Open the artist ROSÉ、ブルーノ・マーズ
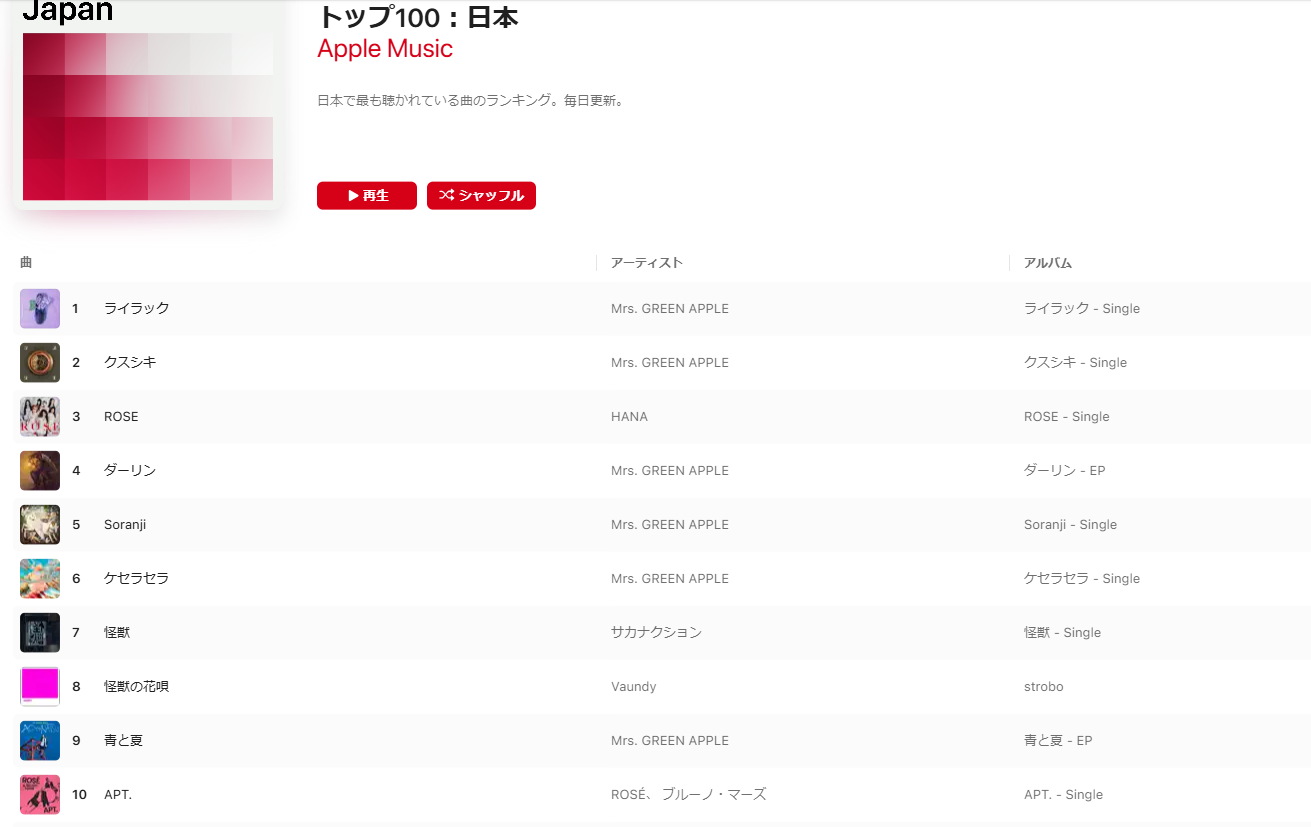Viewport: 1311px width, 827px height. pyautogui.click(x=689, y=795)
